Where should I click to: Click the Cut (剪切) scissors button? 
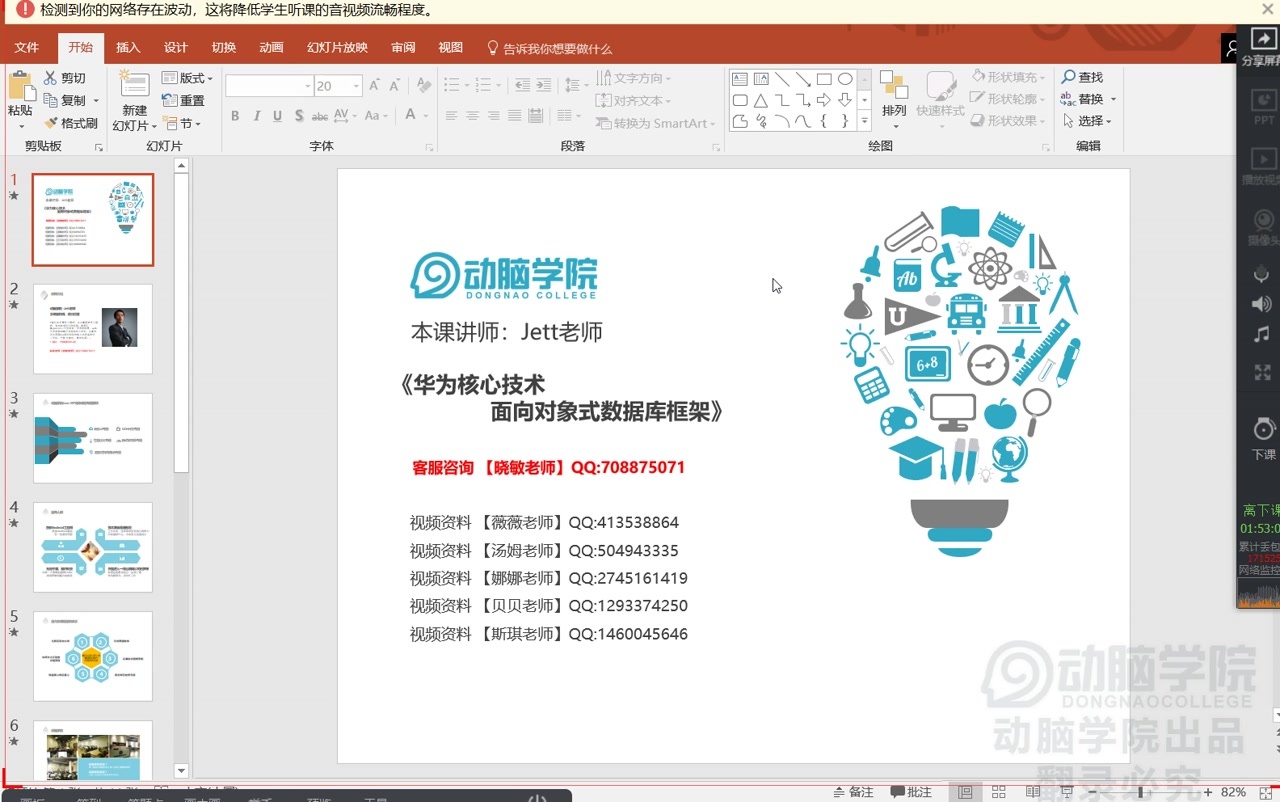[65, 78]
